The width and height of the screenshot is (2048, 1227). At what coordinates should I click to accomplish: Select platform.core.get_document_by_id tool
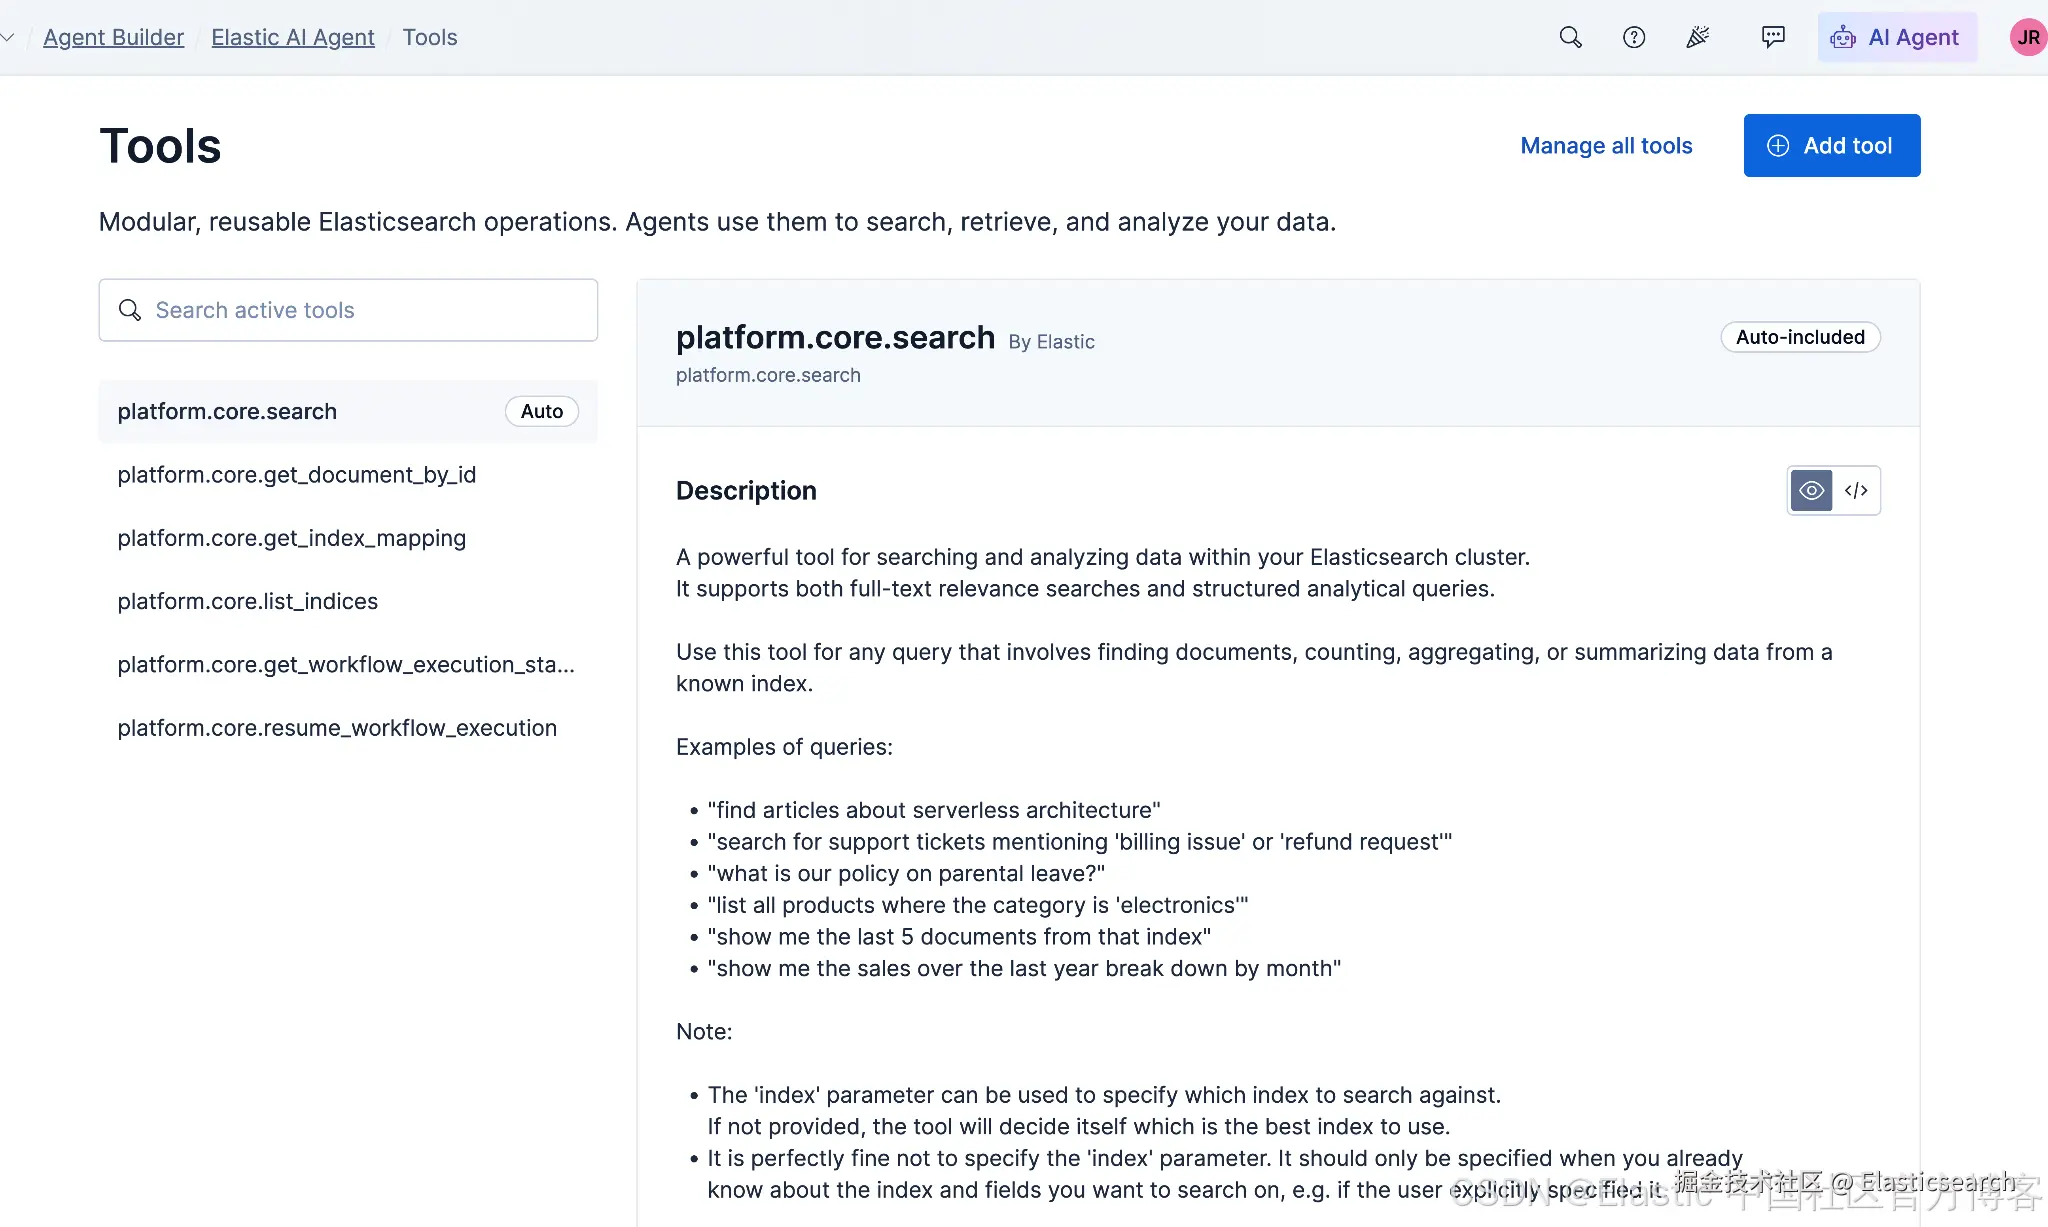click(348, 475)
